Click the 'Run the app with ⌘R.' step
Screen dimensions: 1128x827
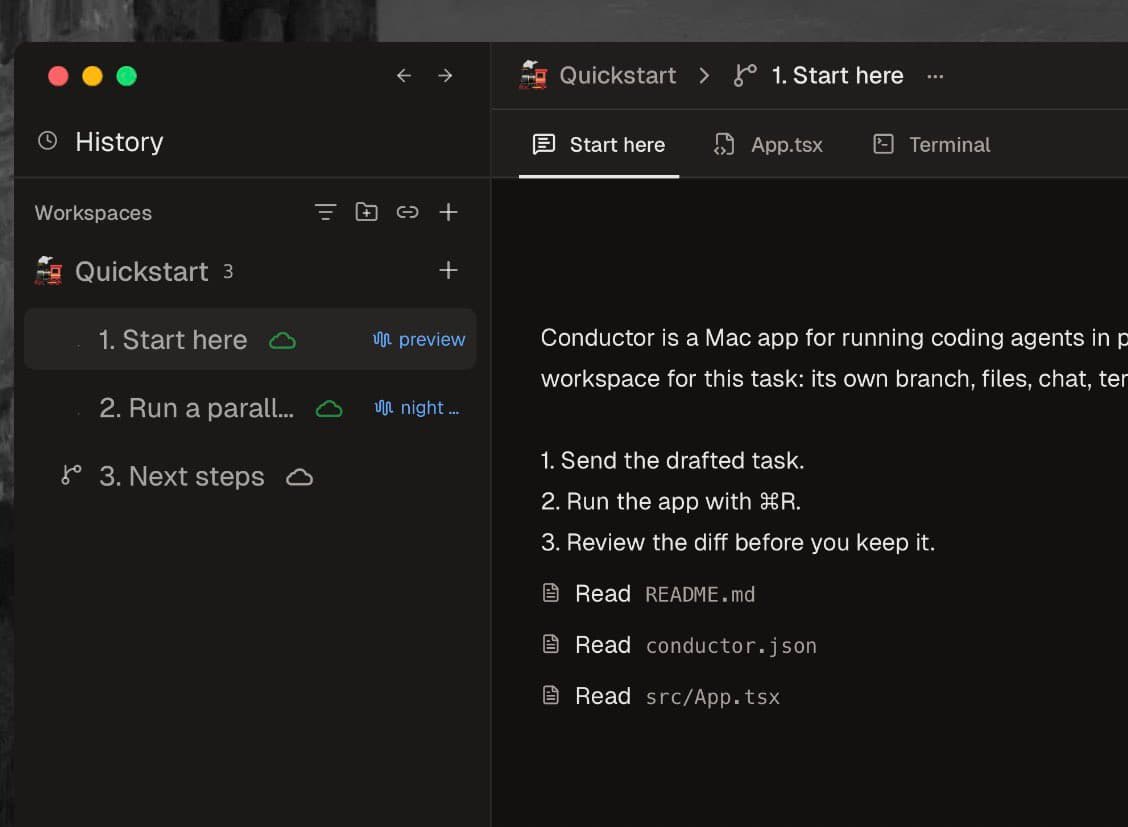pyautogui.click(x=670, y=501)
